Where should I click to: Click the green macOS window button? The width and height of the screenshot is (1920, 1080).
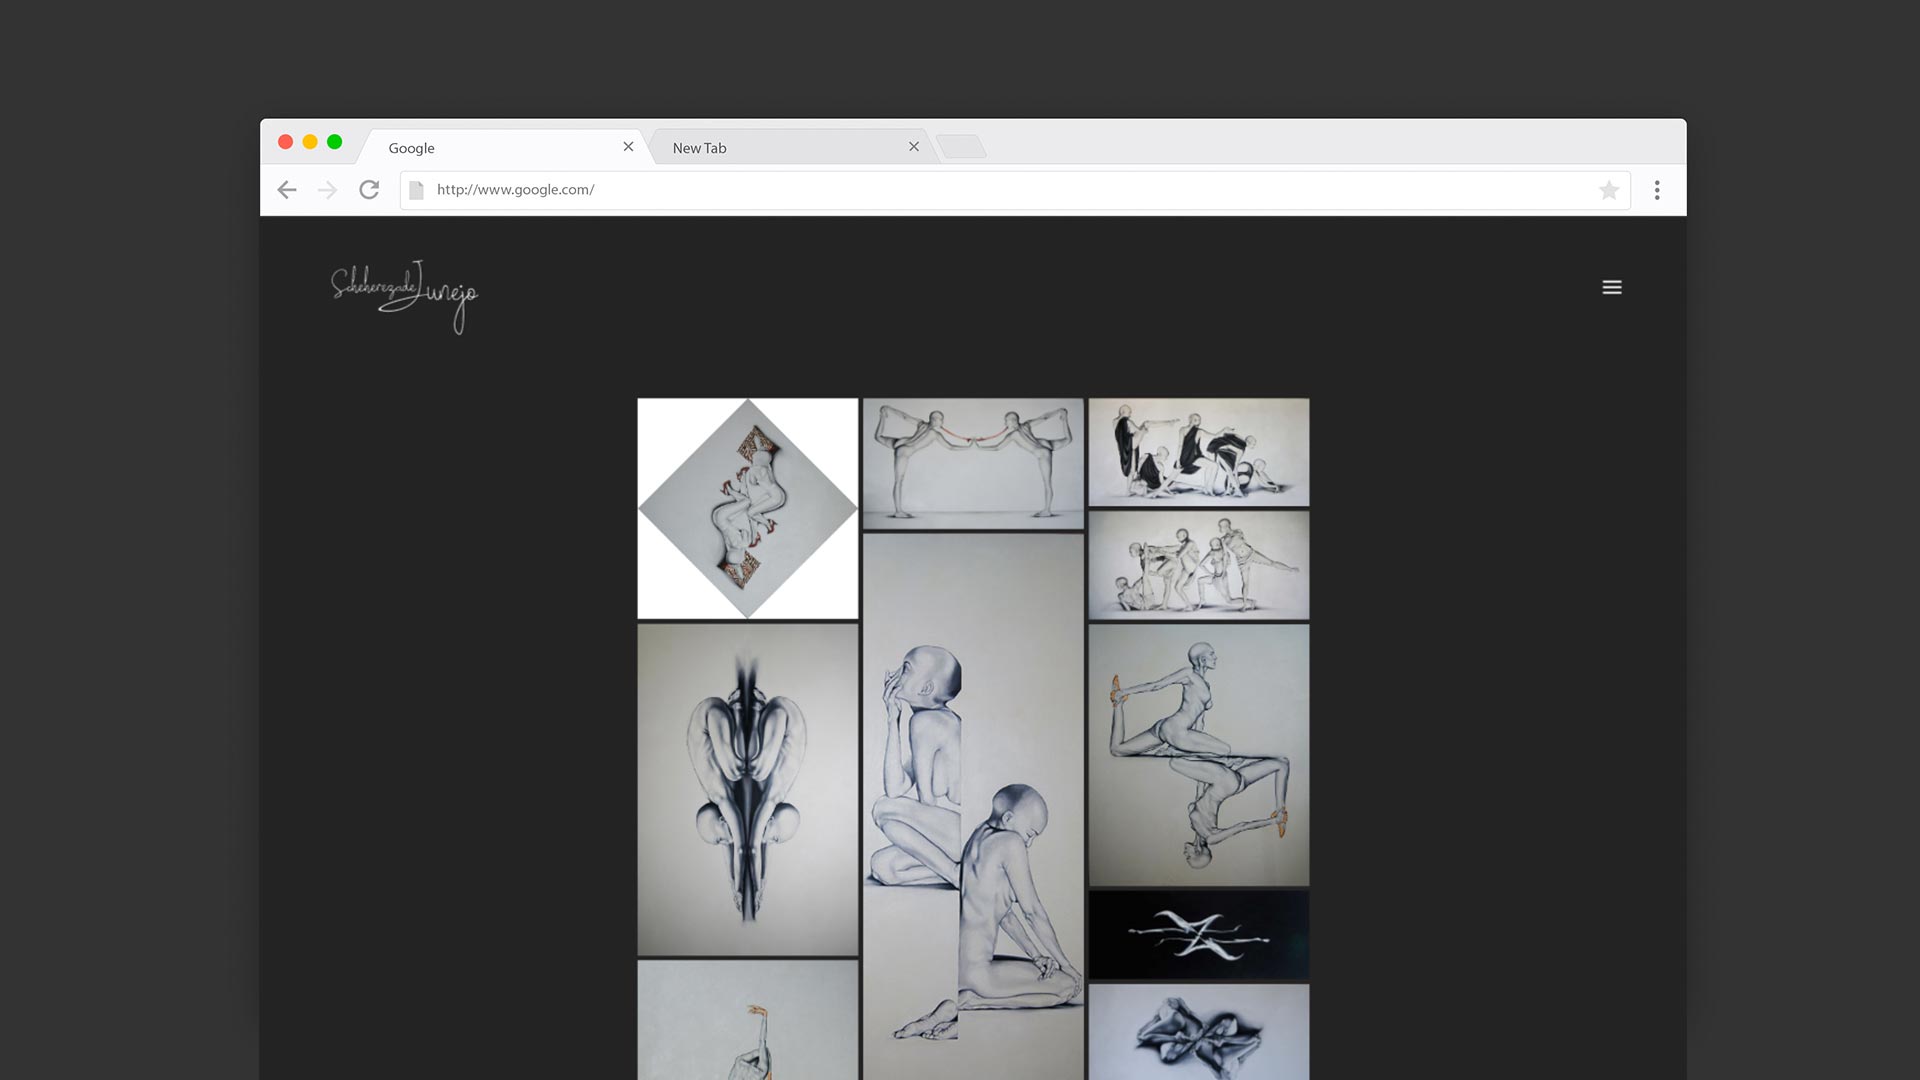pyautogui.click(x=335, y=142)
